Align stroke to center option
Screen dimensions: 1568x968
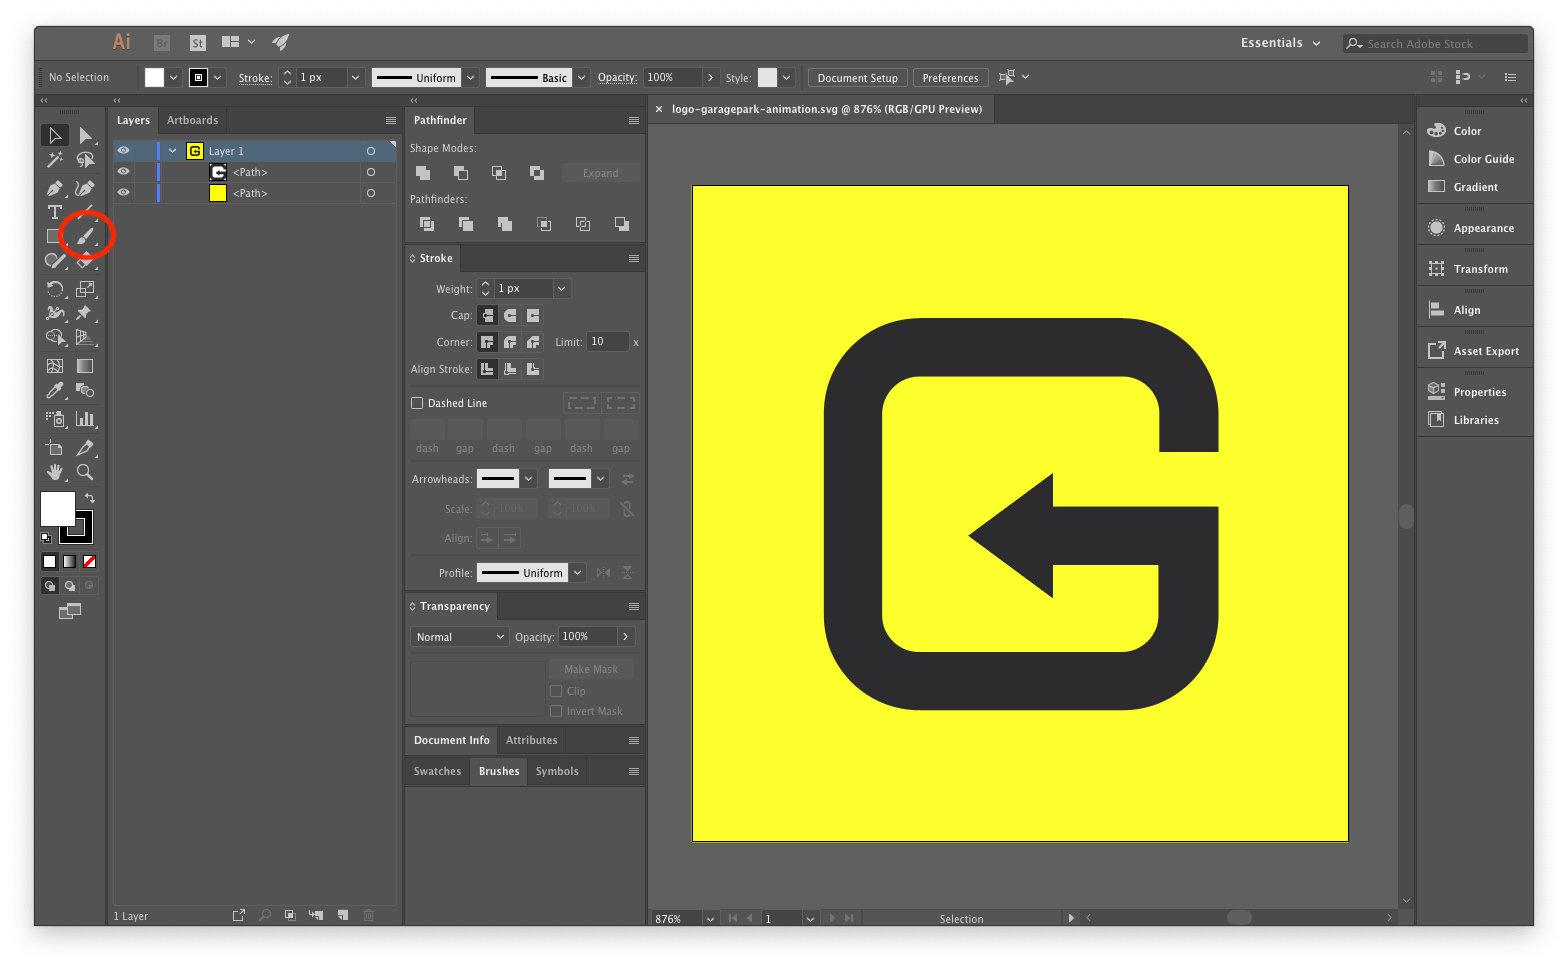click(487, 369)
